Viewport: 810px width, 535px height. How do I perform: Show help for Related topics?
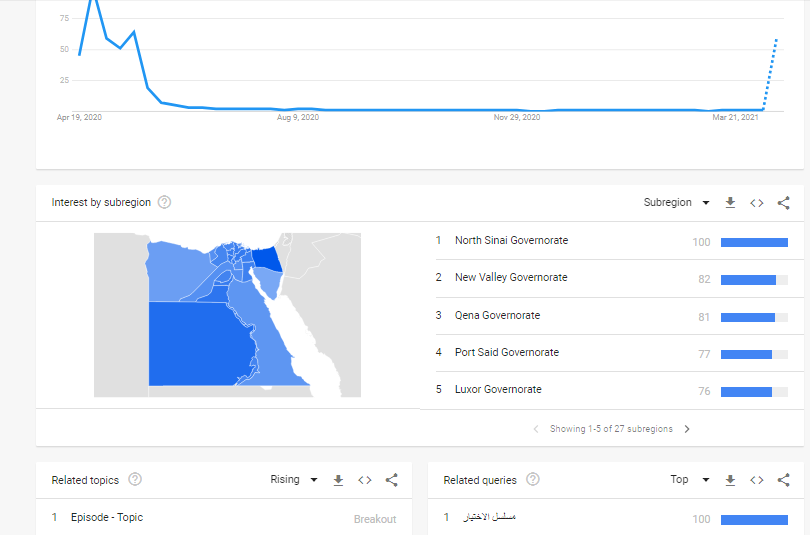tap(135, 480)
